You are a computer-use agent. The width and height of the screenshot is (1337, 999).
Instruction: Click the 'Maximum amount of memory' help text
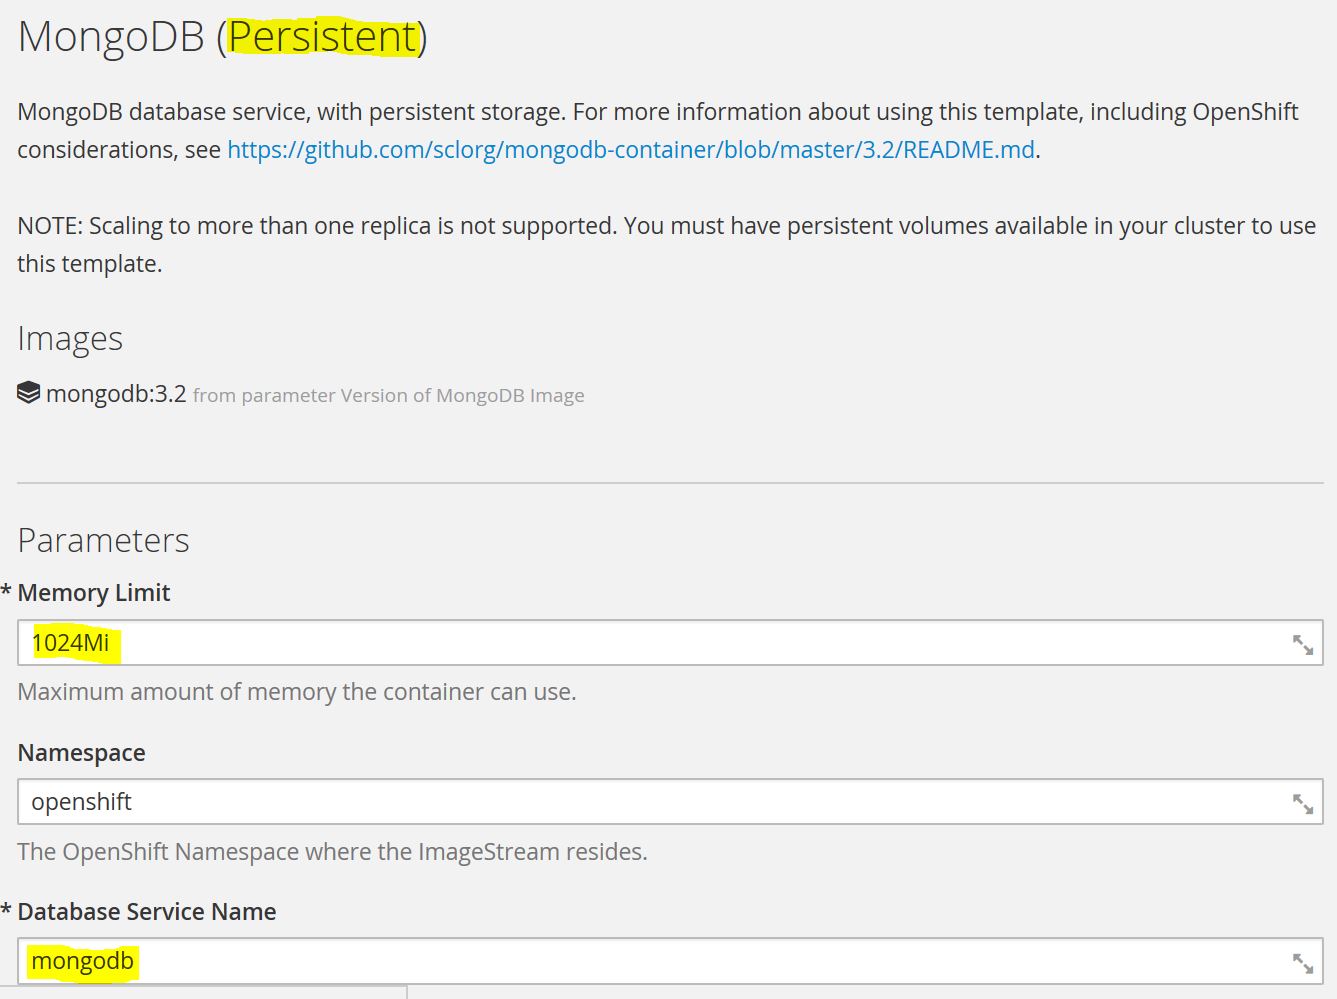(x=297, y=692)
